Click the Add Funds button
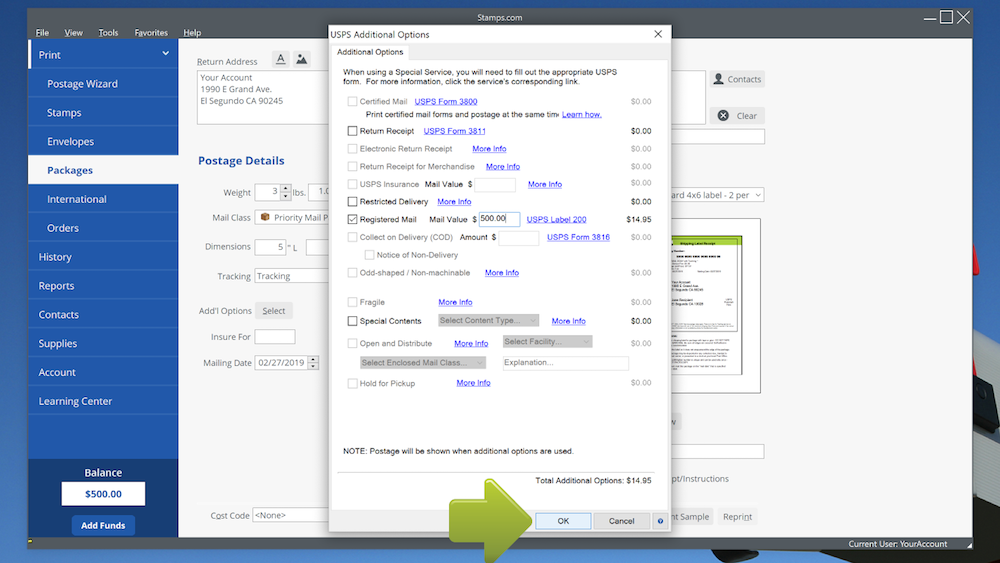The height and width of the screenshot is (563, 1000). [x=103, y=525]
